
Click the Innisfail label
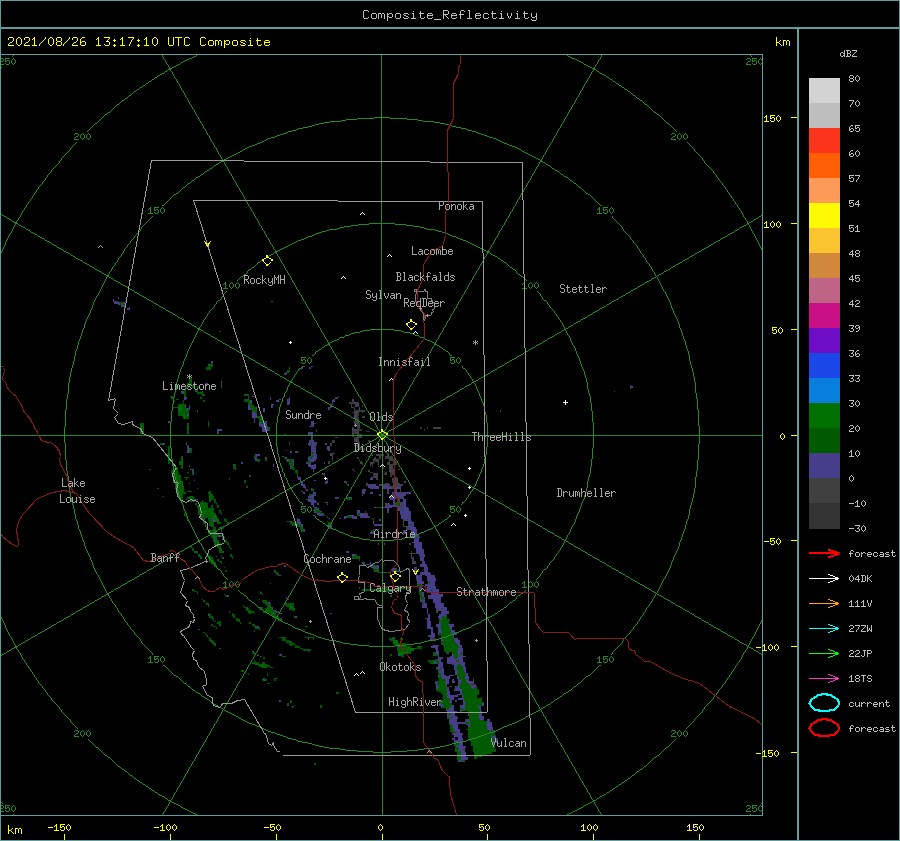point(404,362)
